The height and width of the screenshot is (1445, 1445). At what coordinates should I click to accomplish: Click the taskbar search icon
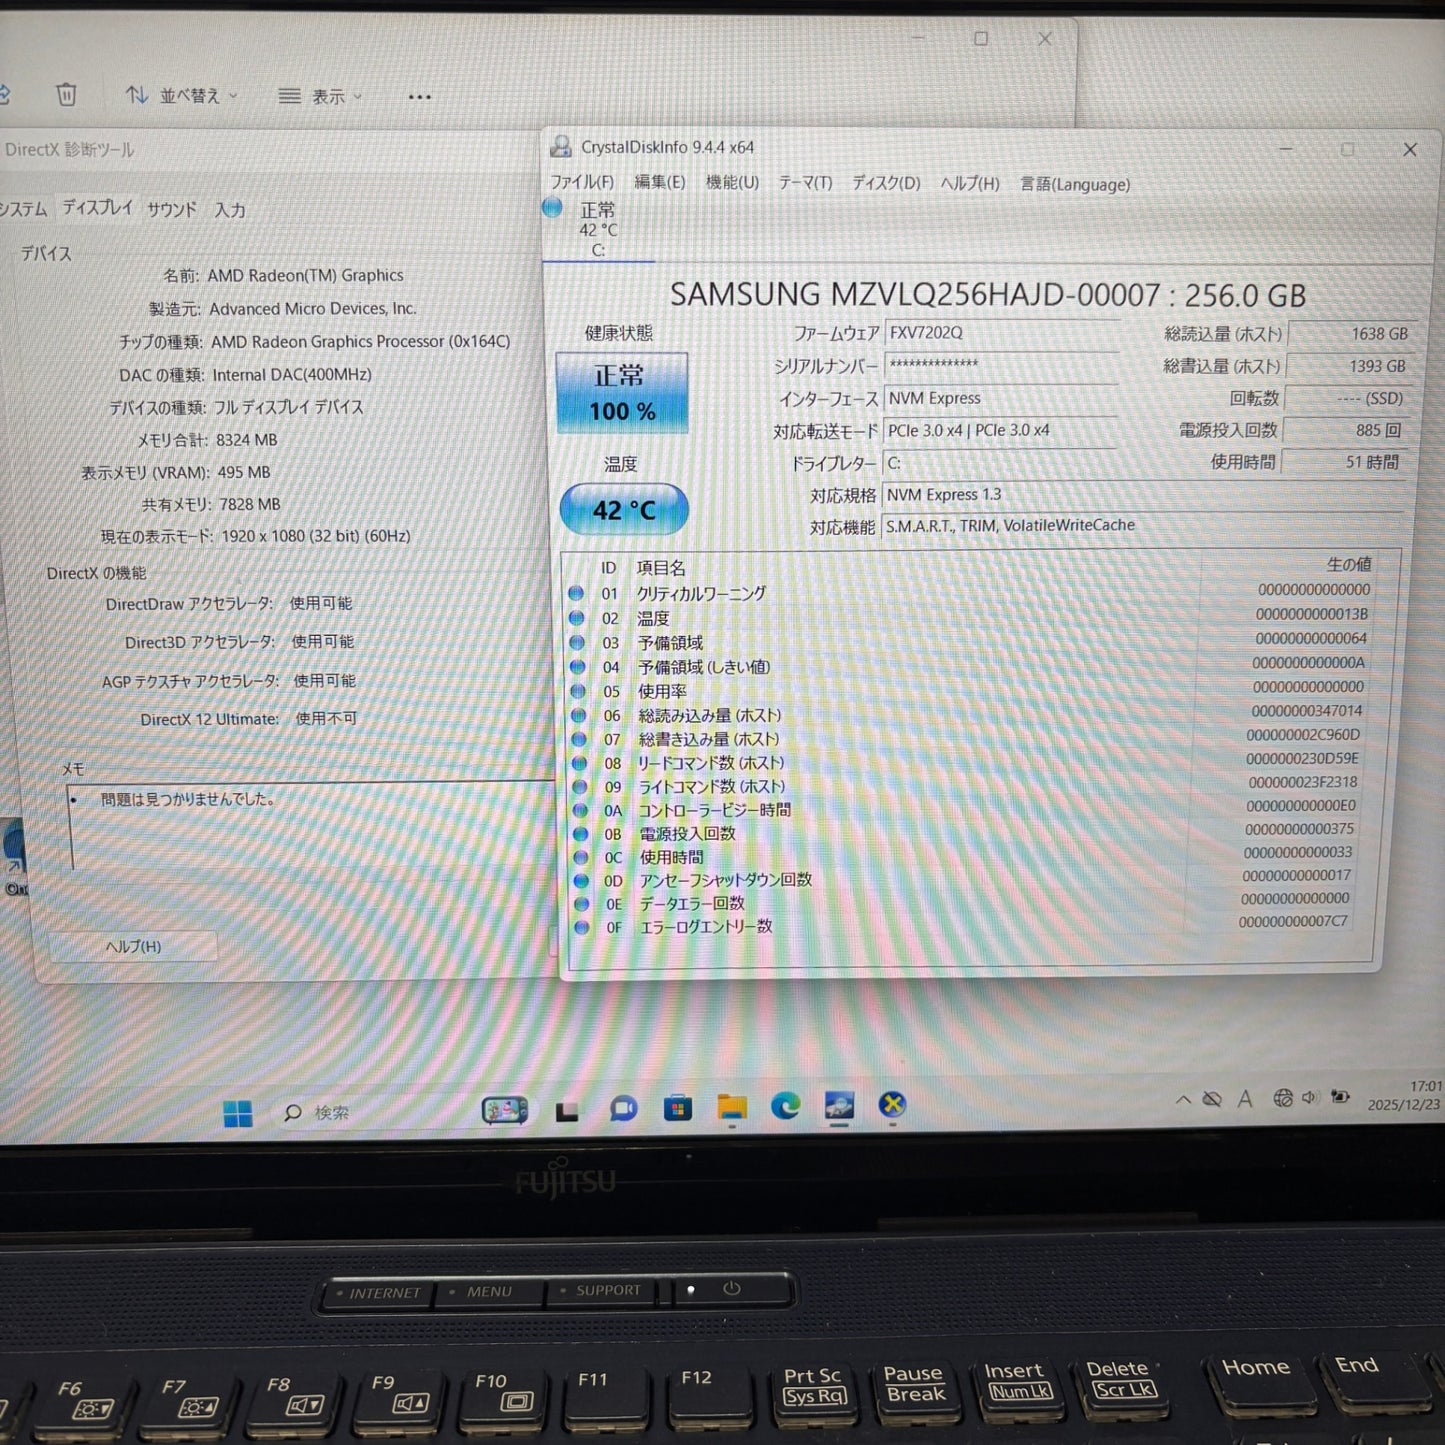[x=295, y=1112]
